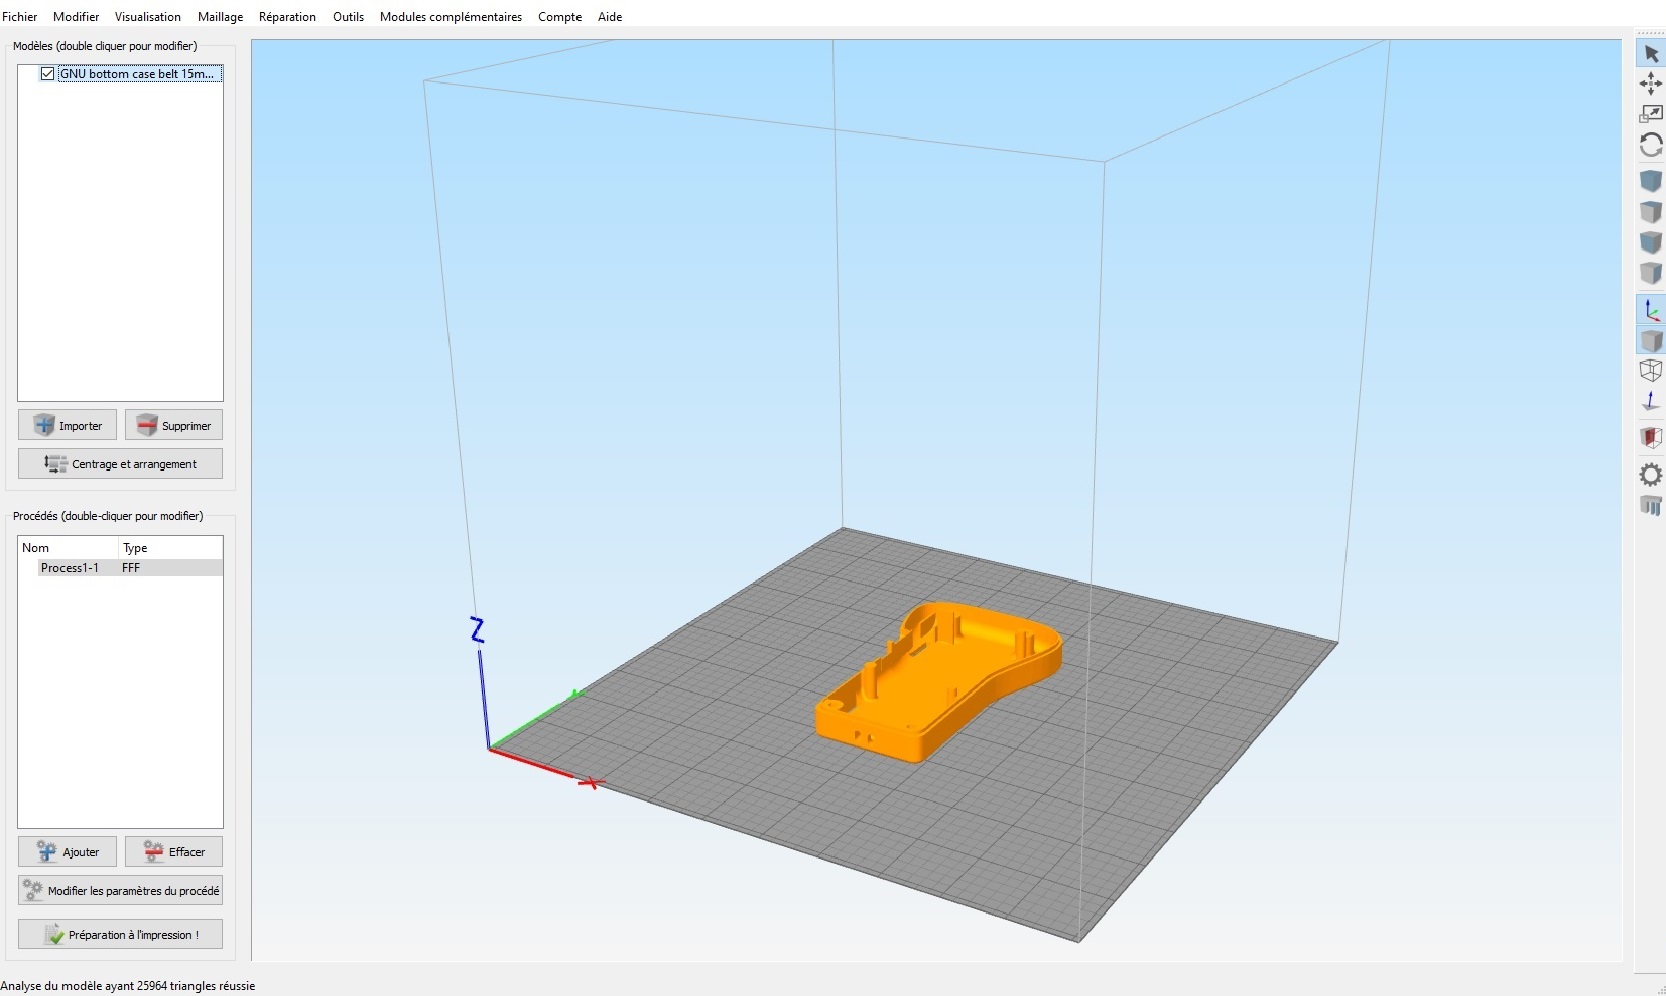
Task: Click Centrage et arrangement button
Action: (120, 464)
